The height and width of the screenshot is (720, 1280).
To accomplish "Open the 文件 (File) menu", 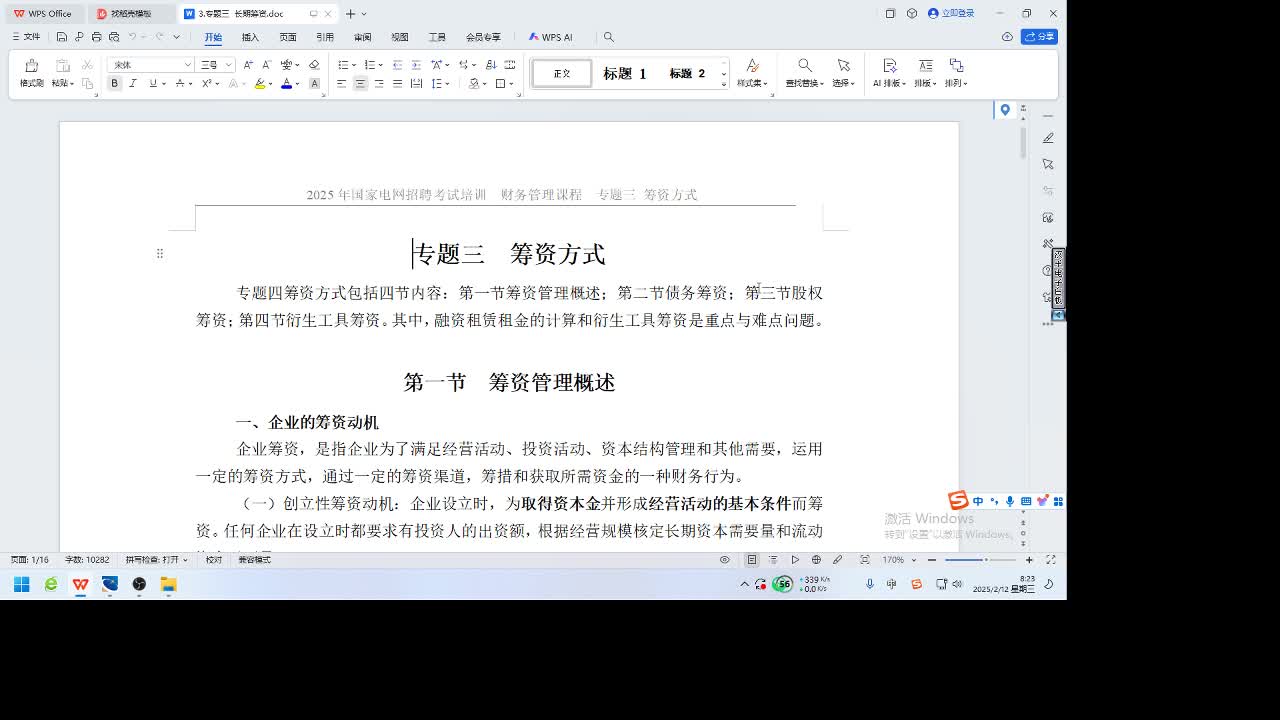I will pyautogui.click(x=27, y=37).
